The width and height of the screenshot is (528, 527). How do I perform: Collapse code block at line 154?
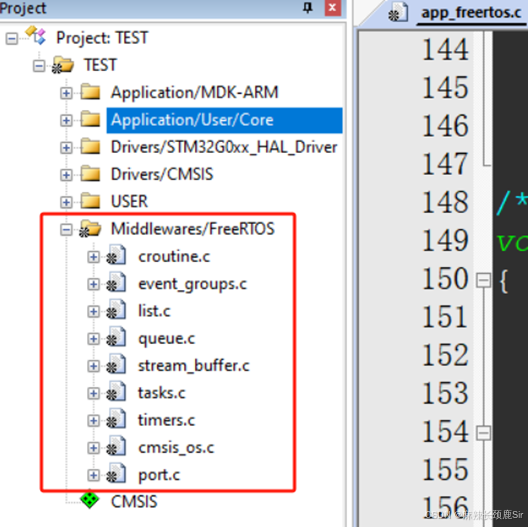(x=484, y=433)
